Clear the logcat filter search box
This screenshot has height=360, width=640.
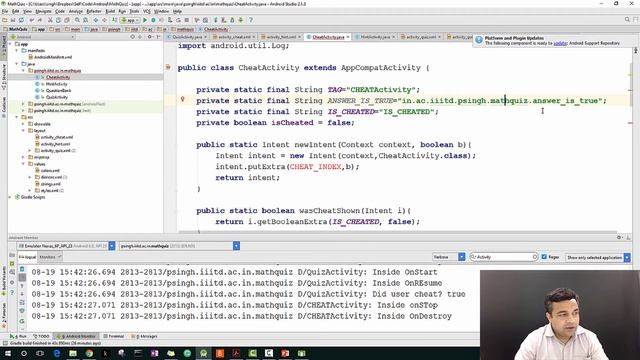click(x=535, y=257)
